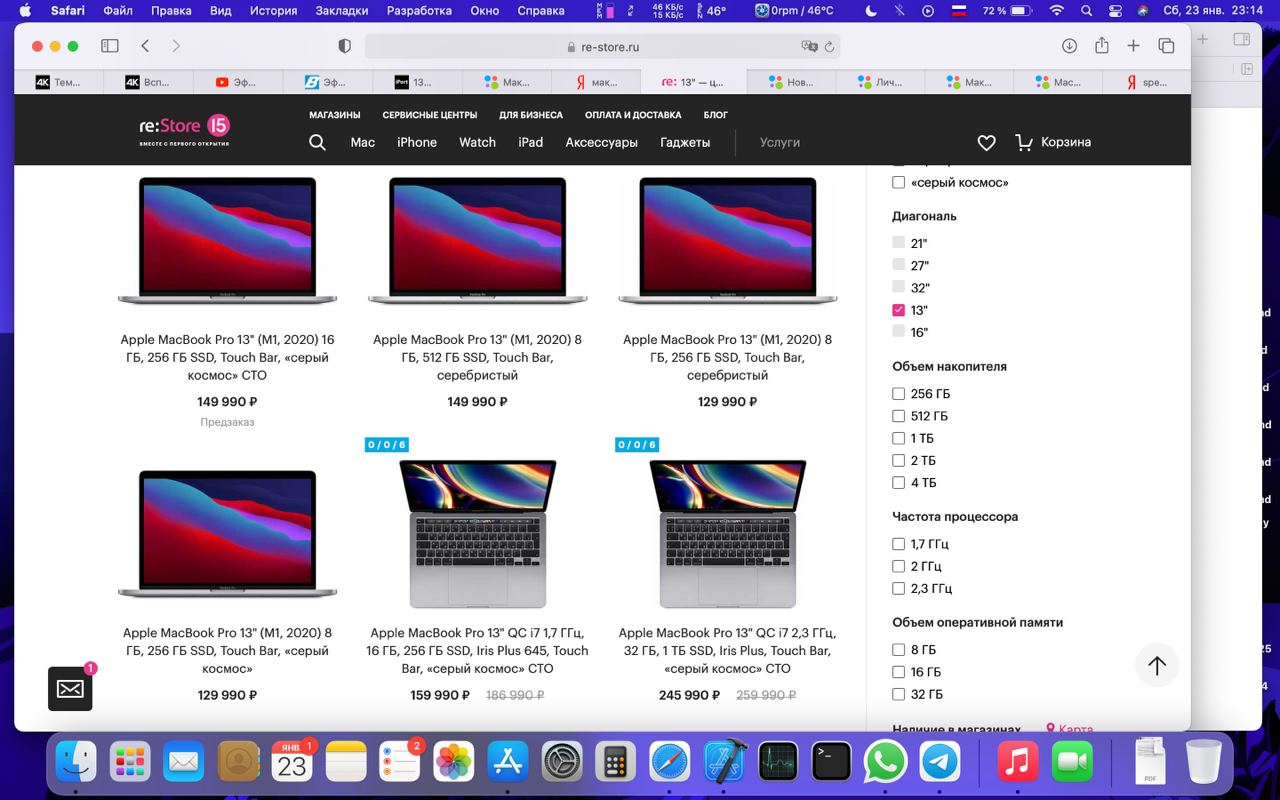Open the БЛОГ link

click(716, 115)
